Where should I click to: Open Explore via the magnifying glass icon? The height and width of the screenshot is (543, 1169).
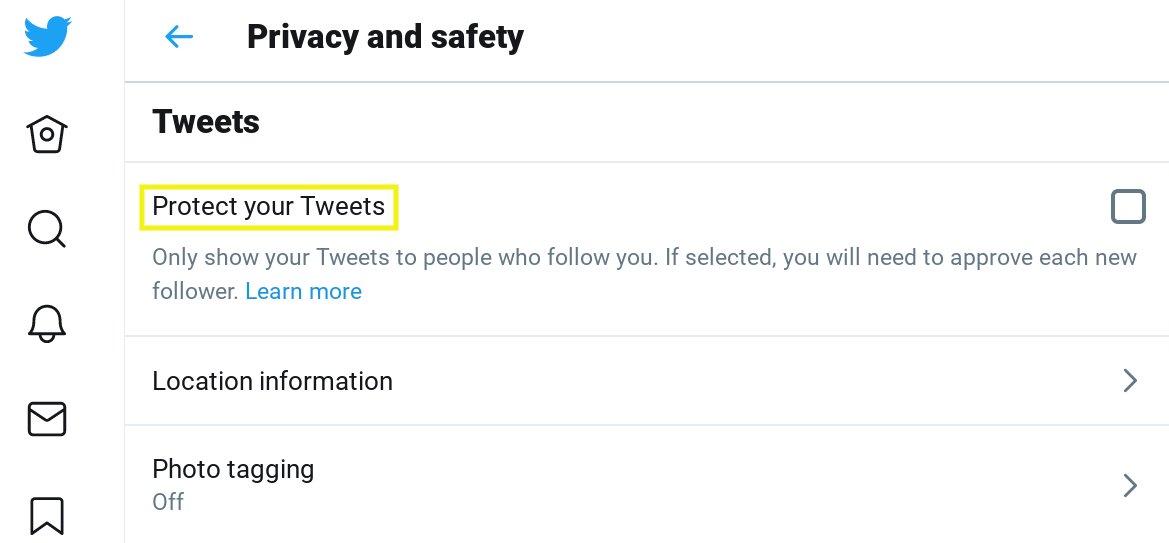pyautogui.click(x=46, y=229)
